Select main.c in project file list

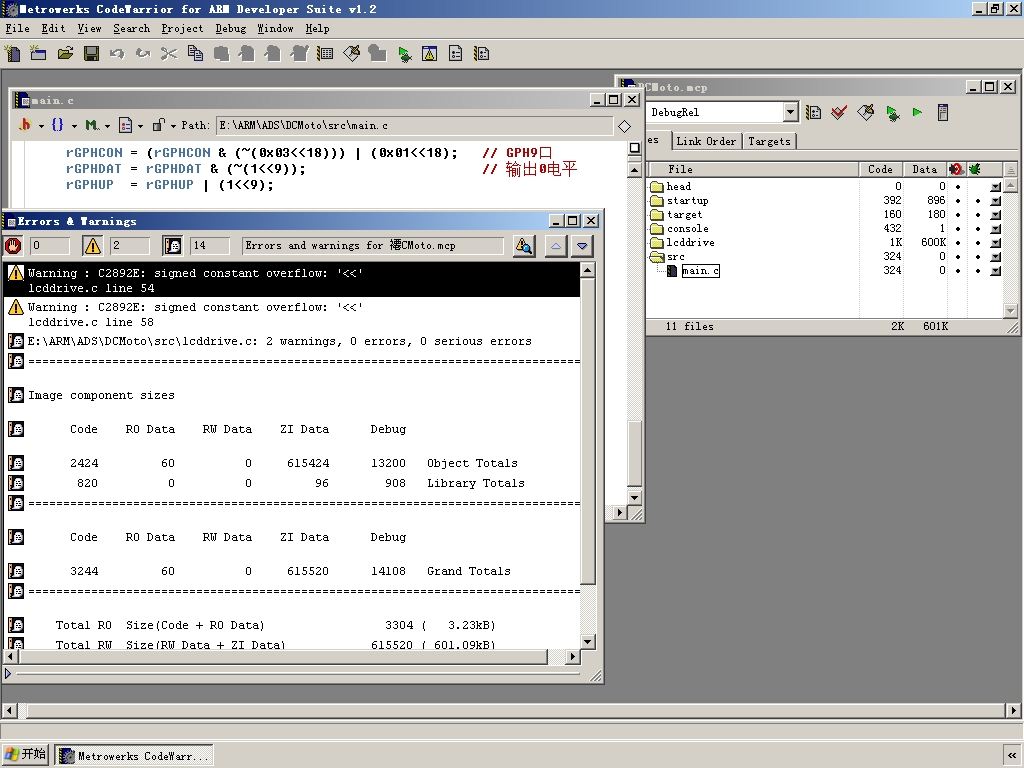click(x=700, y=270)
